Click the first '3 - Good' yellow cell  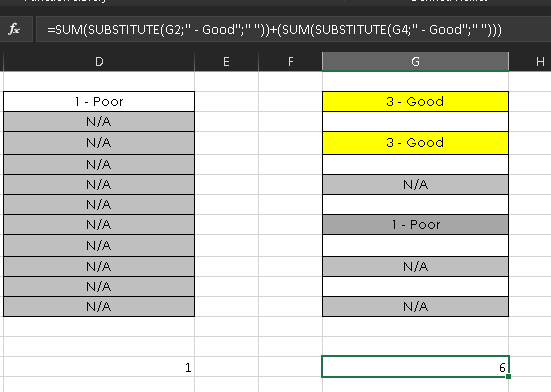tap(415, 102)
